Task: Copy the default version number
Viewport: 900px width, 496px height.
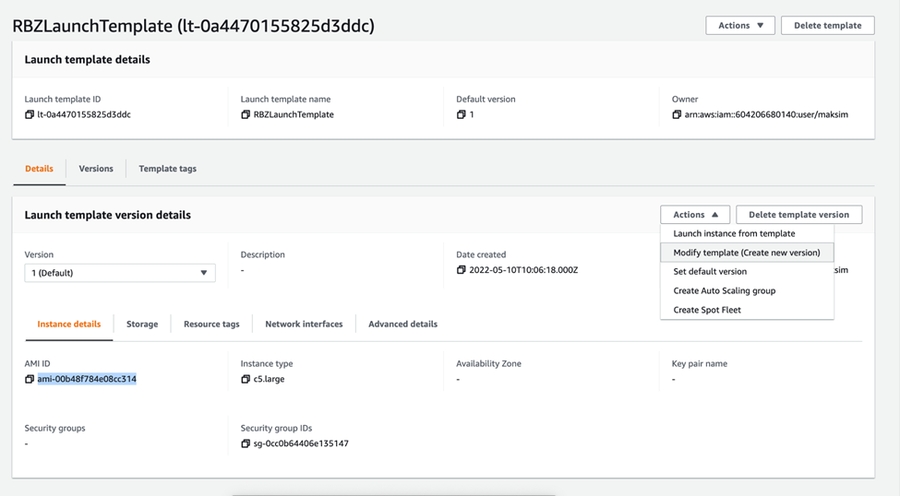Action: click(461, 115)
